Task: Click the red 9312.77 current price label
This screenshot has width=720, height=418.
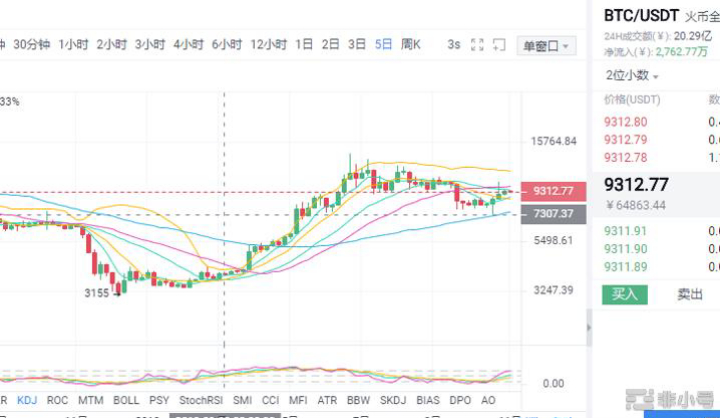Action: coord(553,191)
